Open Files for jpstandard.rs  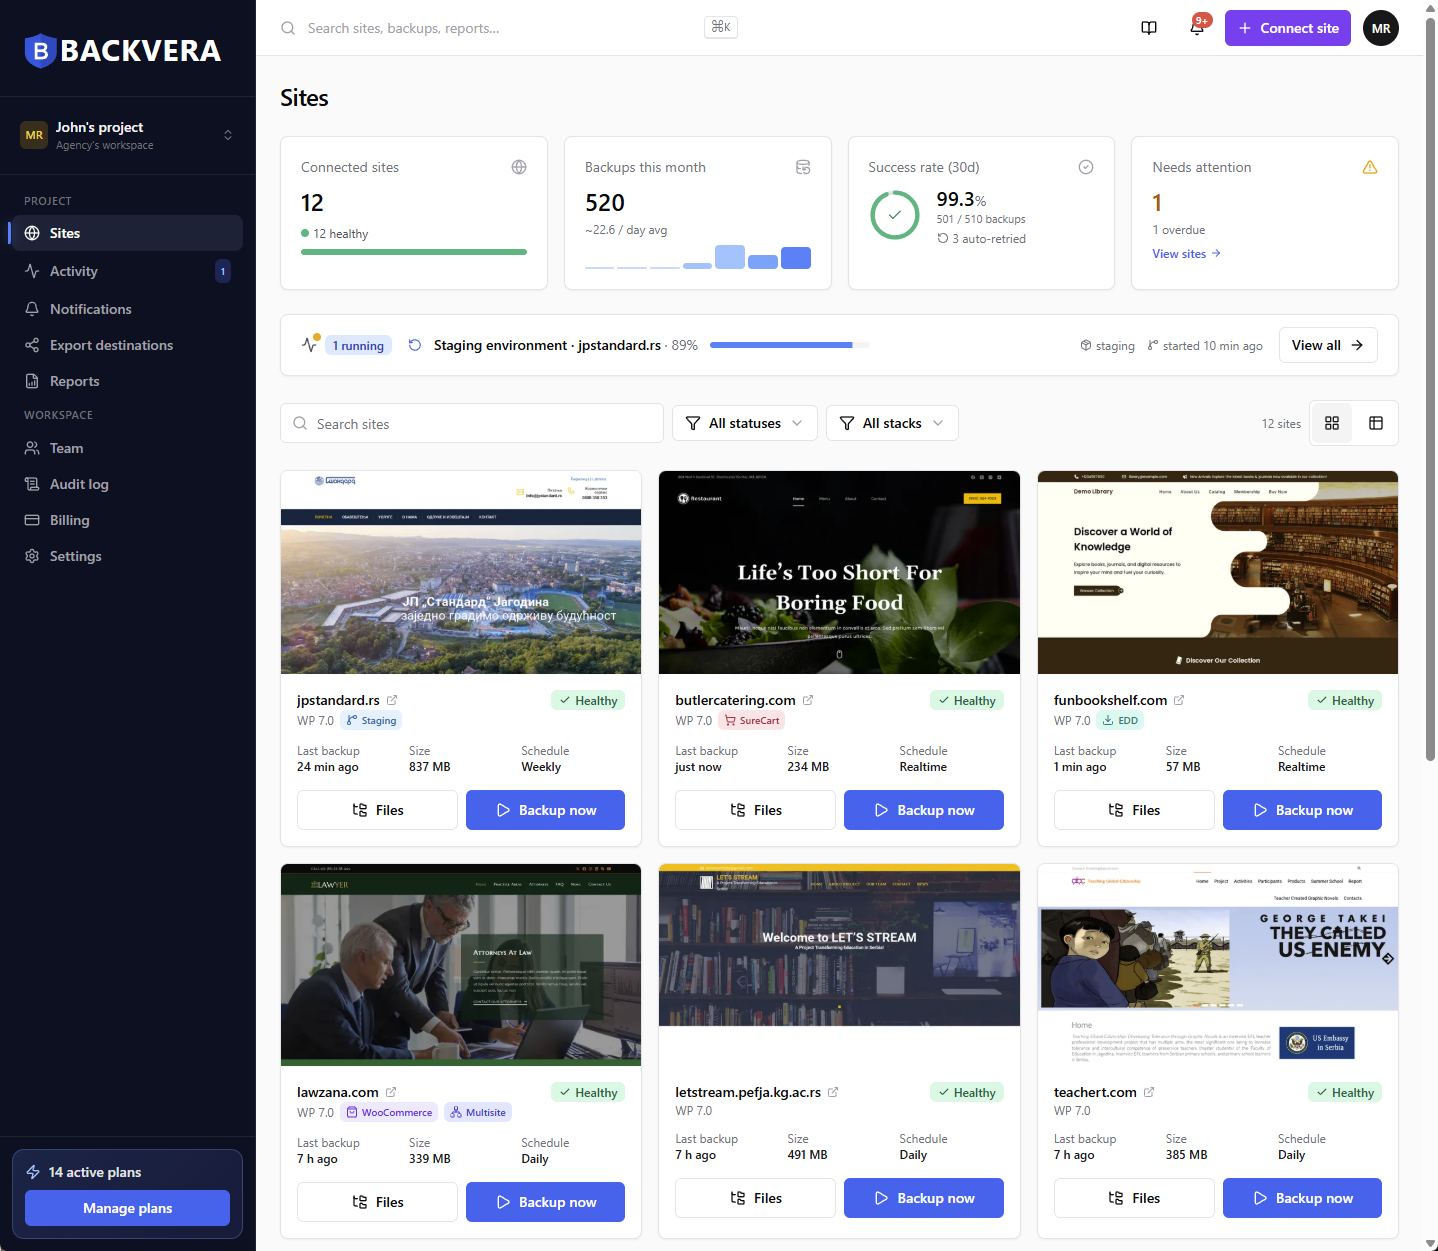[377, 810]
